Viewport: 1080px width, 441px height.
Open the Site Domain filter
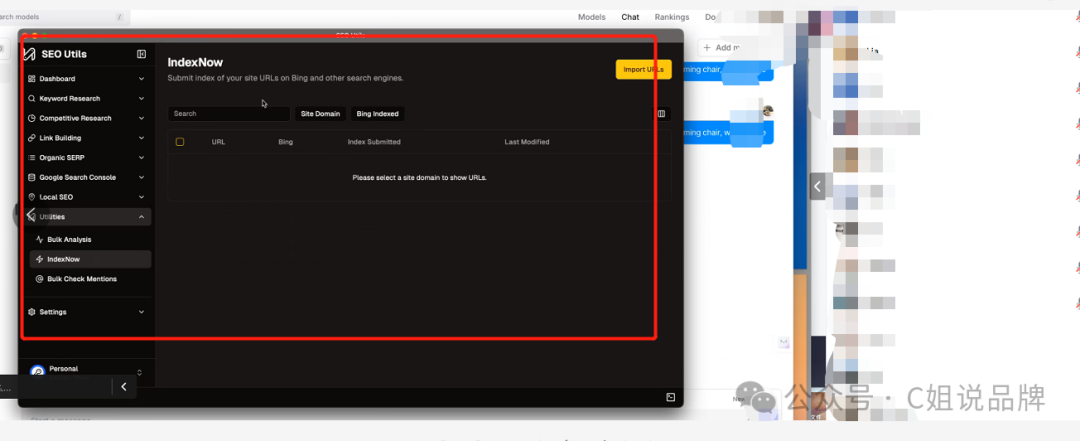(x=320, y=114)
